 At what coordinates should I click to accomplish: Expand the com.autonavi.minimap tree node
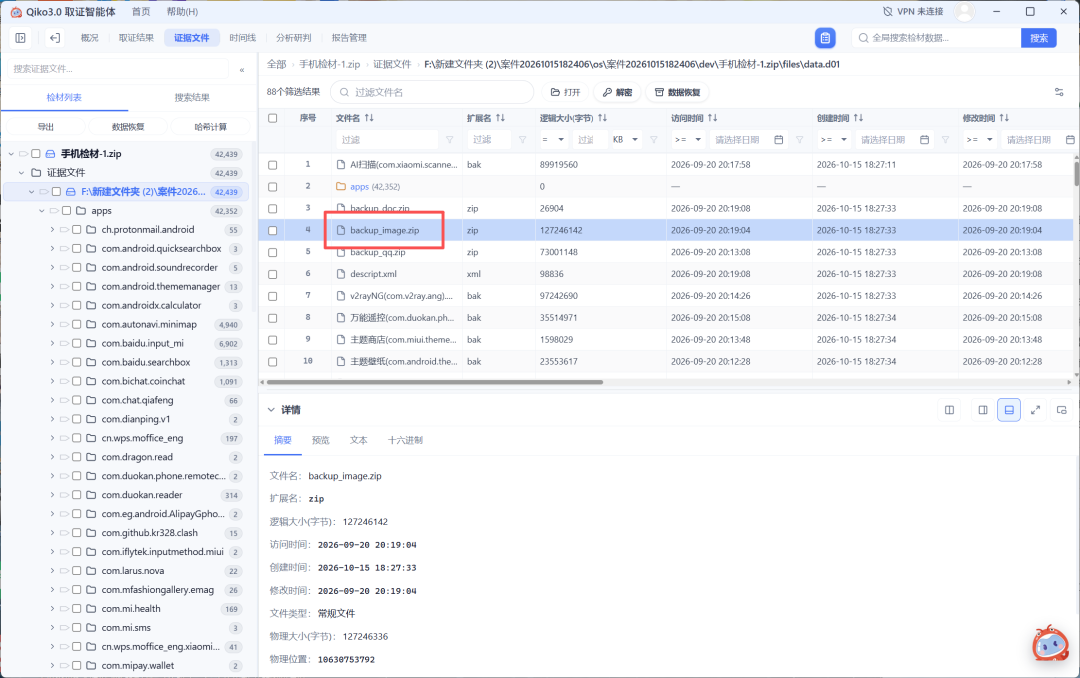(52, 325)
